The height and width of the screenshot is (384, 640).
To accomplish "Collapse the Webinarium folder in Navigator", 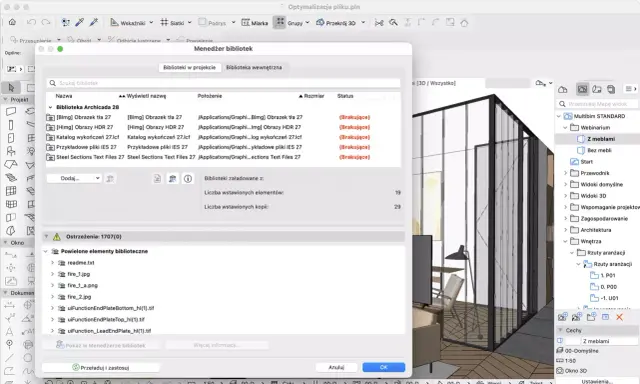I will tap(565, 128).
